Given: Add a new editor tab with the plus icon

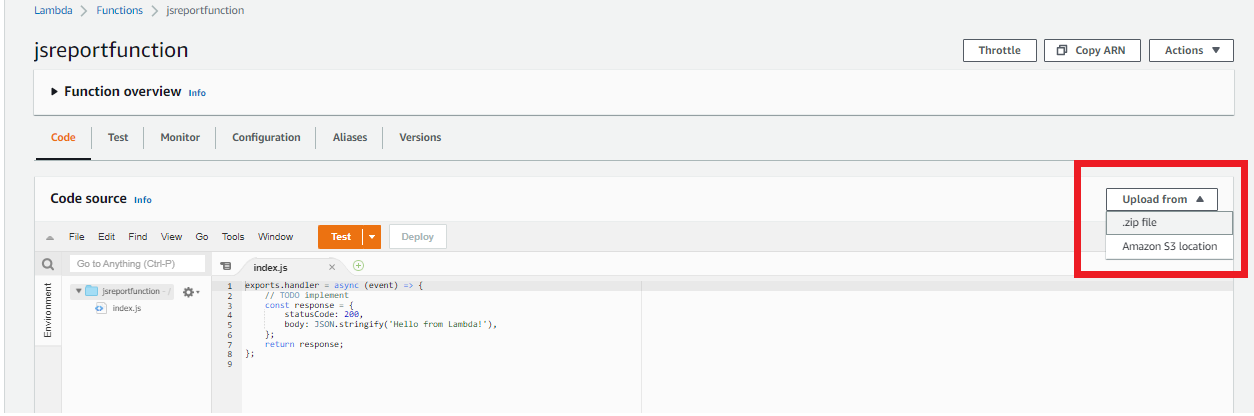Looking at the screenshot, I should click(358, 266).
